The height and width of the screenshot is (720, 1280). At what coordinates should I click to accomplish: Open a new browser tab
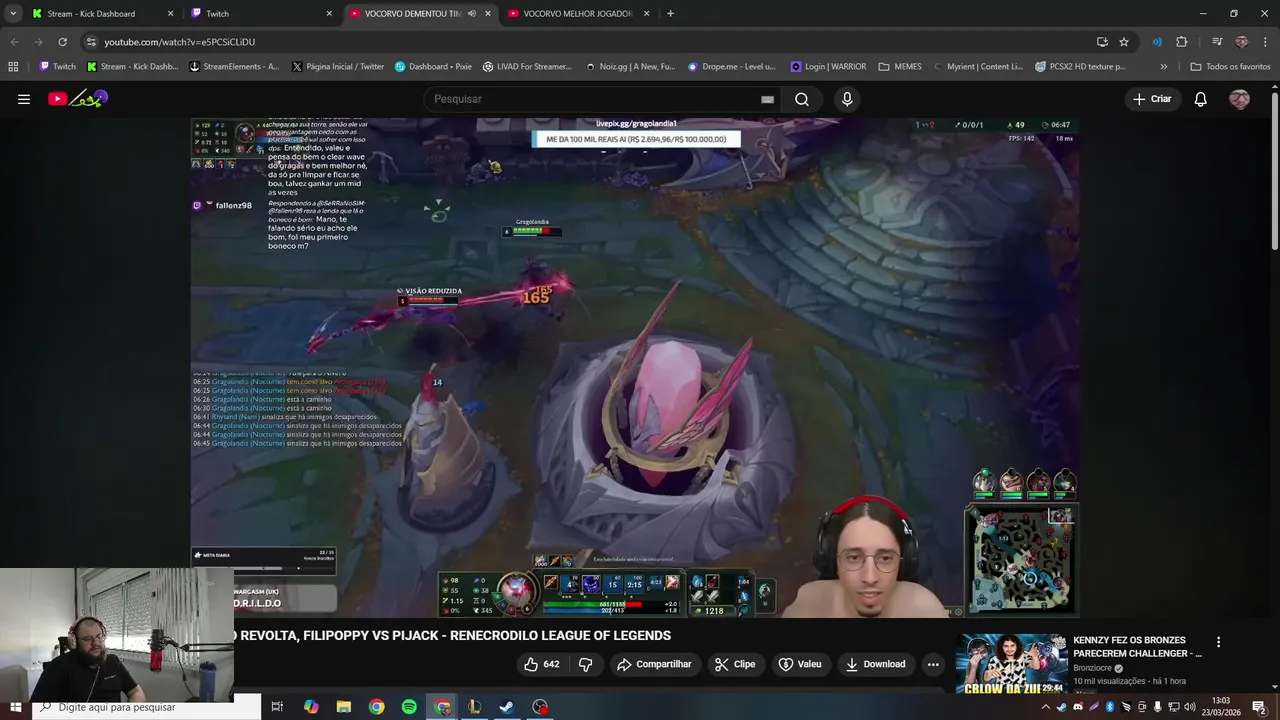click(670, 13)
